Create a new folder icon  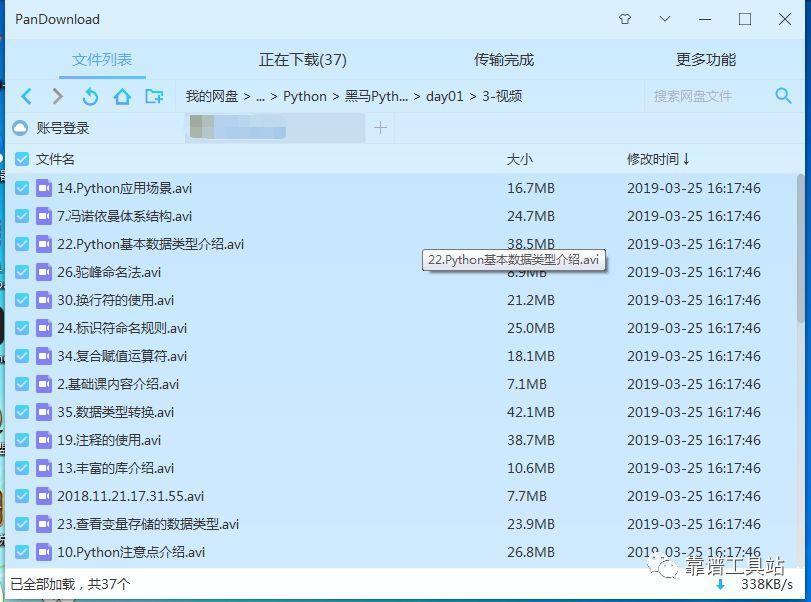[x=154, y=96]
